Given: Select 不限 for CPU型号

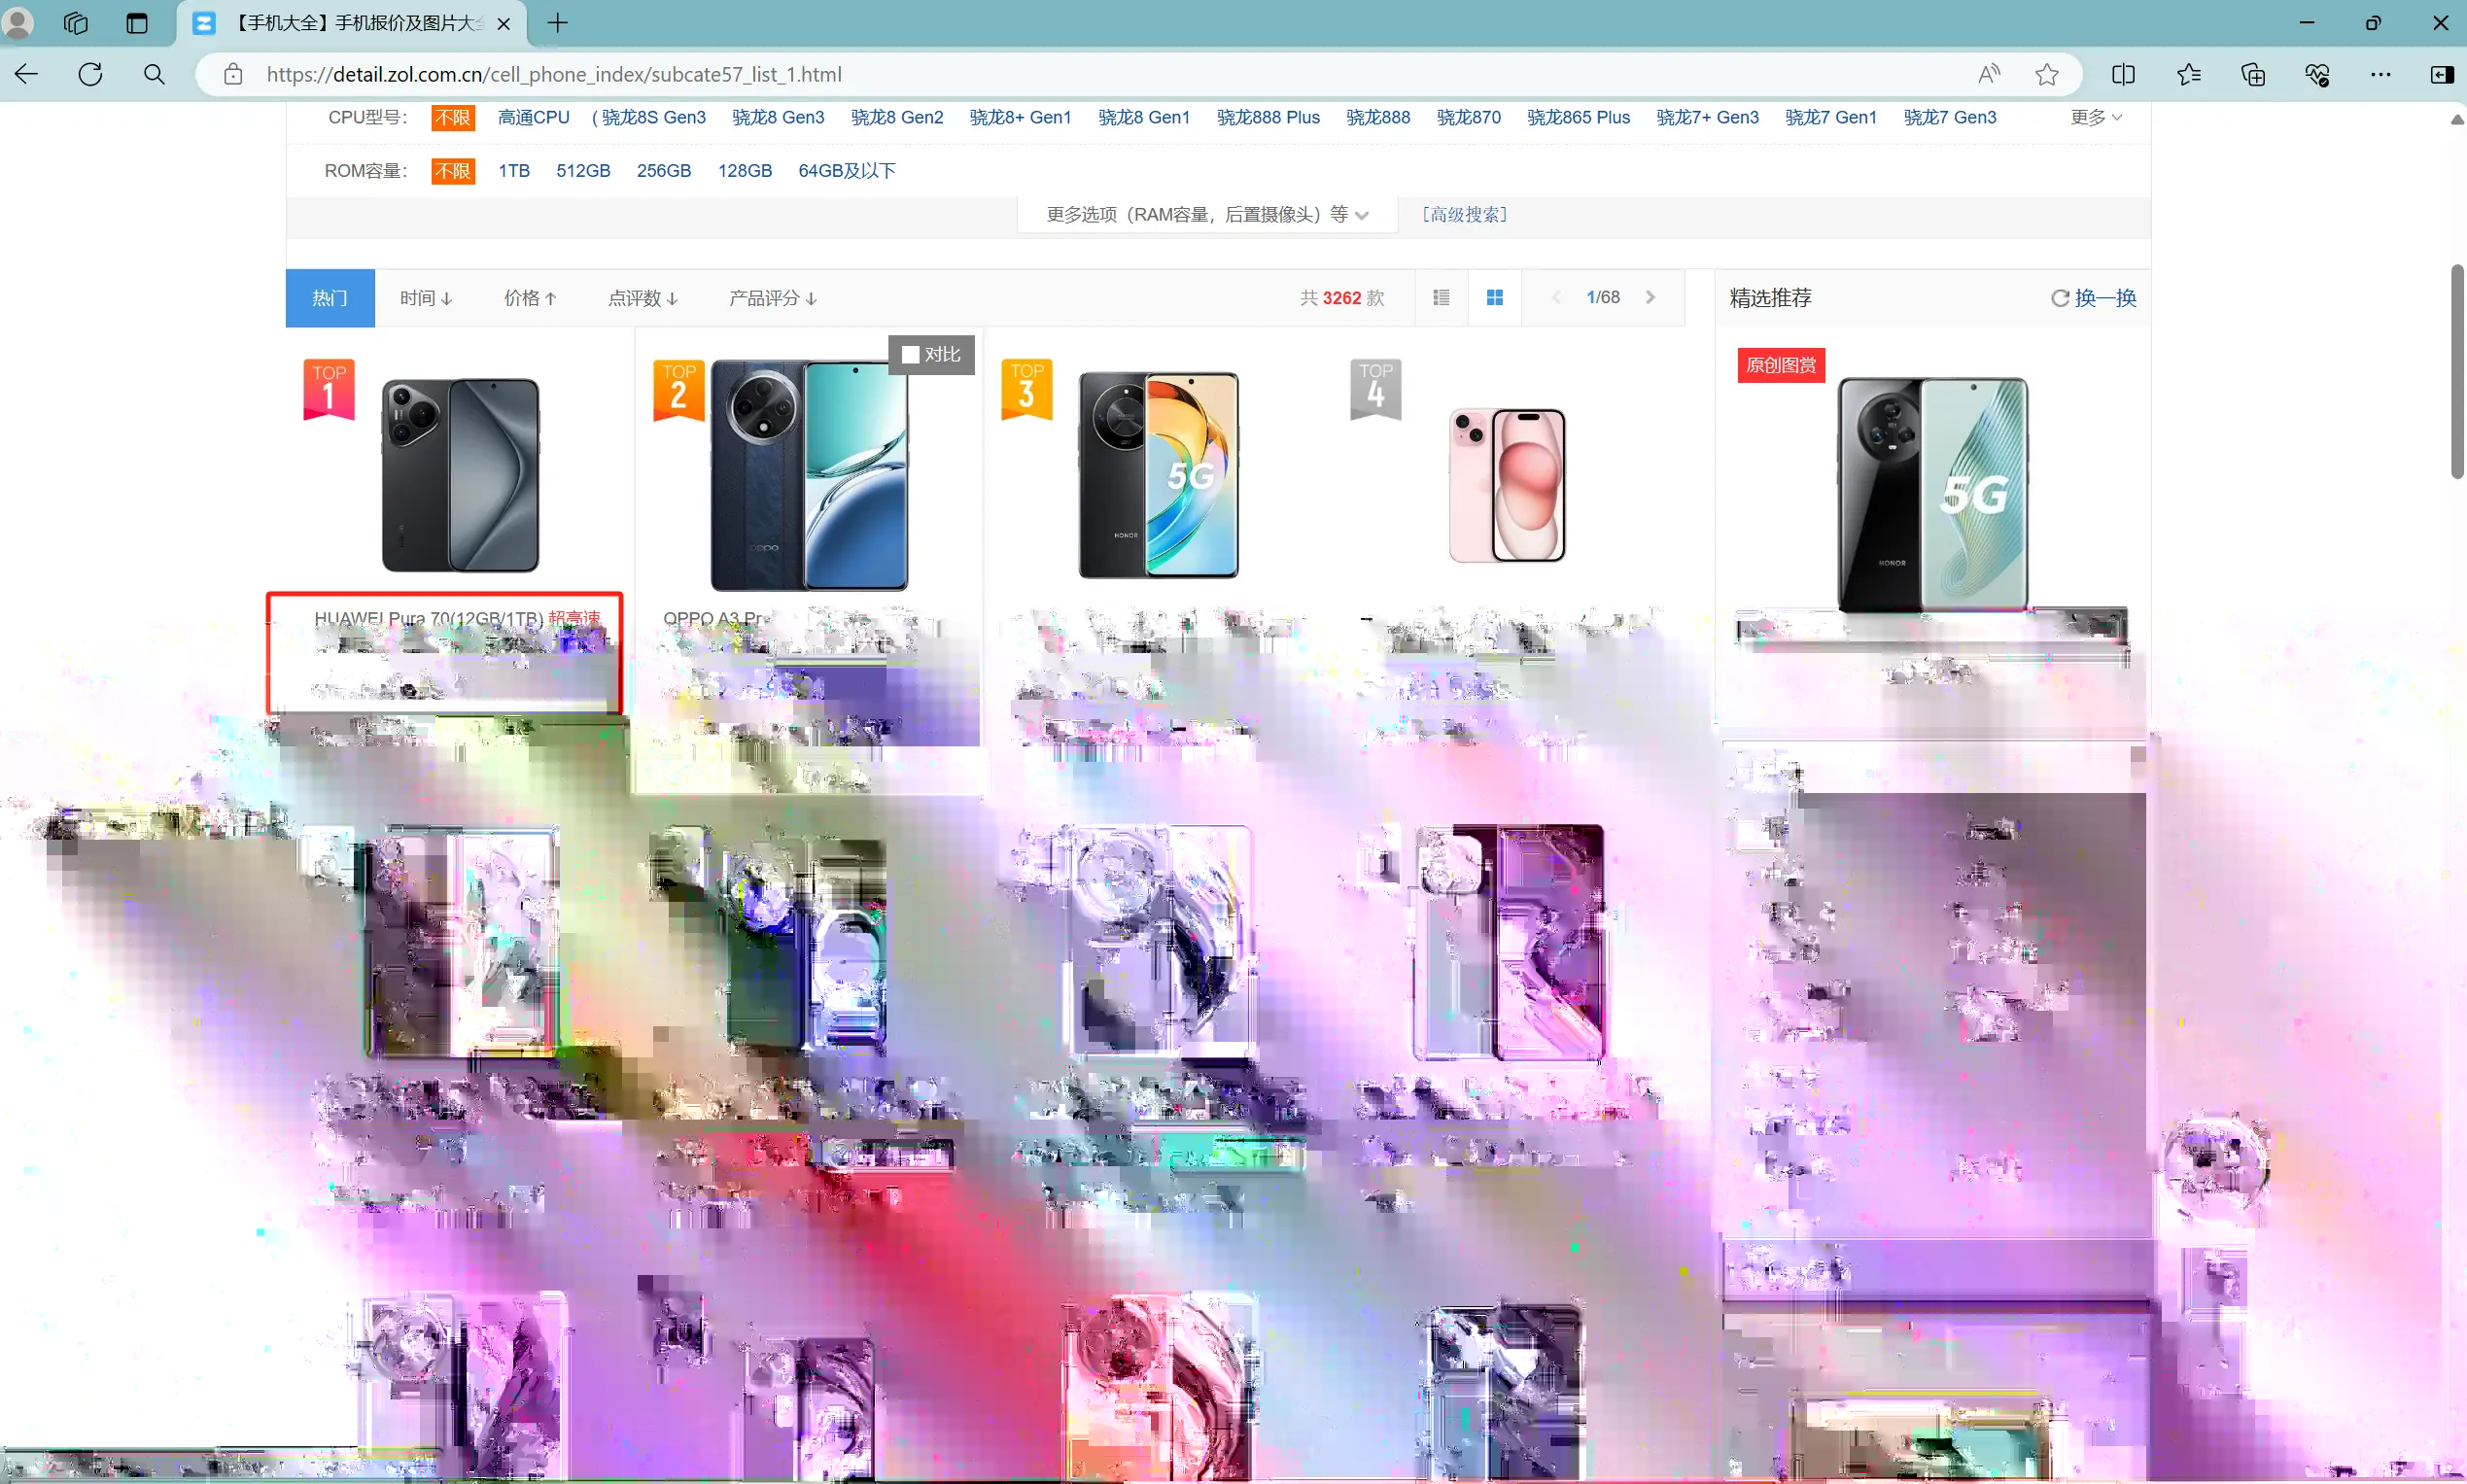Looking at the screenshot, I should tap(453, 118).
